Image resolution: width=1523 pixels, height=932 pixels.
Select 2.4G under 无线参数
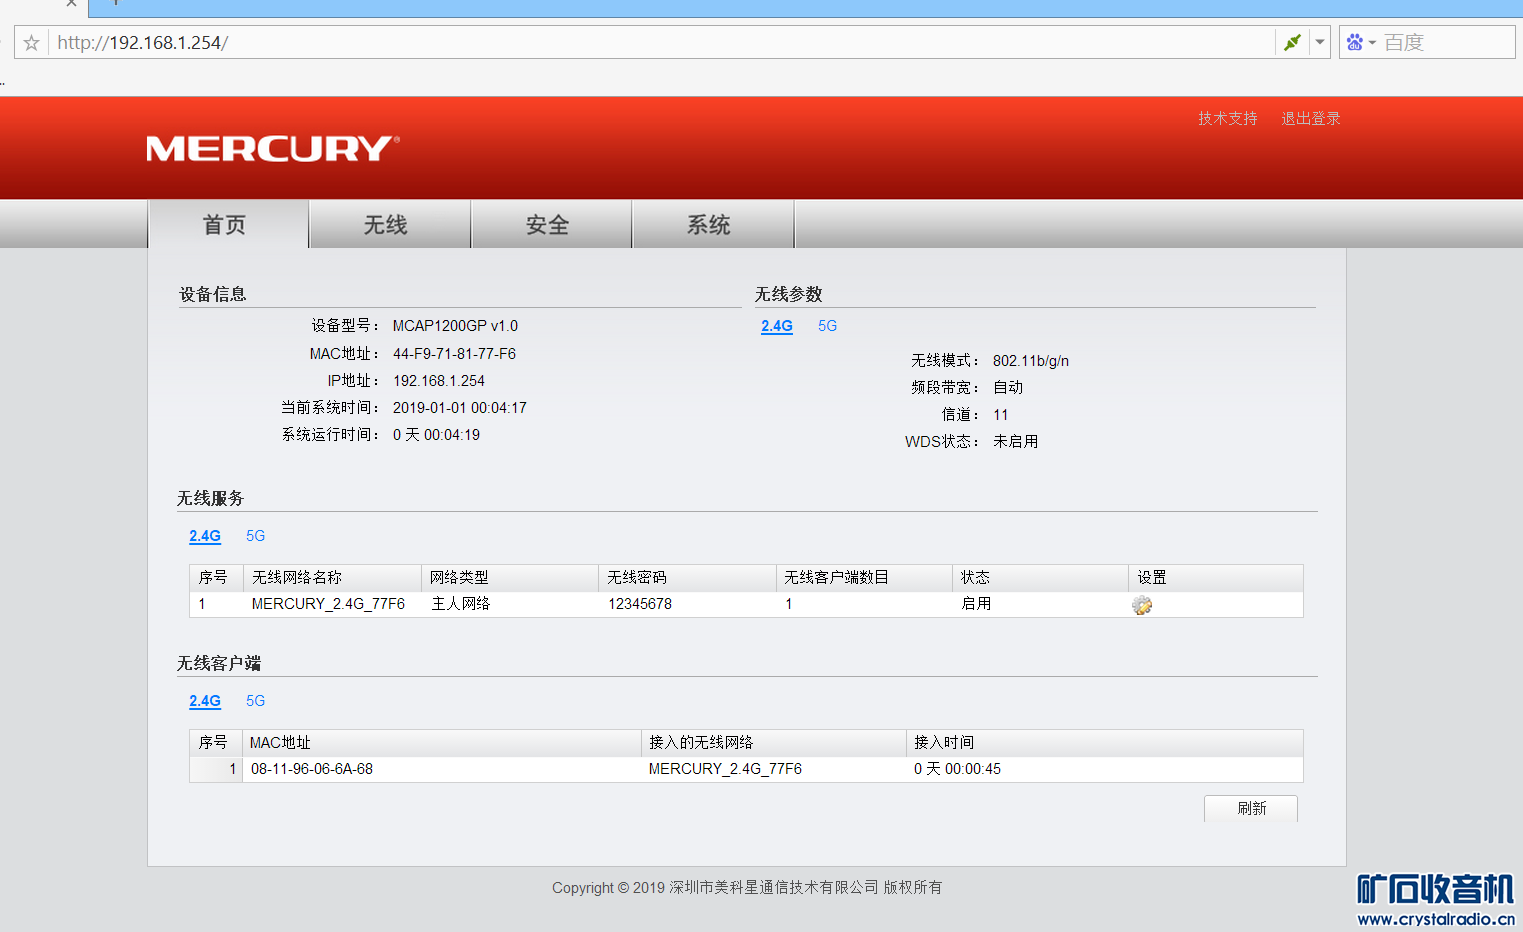[x=777, y=326]
